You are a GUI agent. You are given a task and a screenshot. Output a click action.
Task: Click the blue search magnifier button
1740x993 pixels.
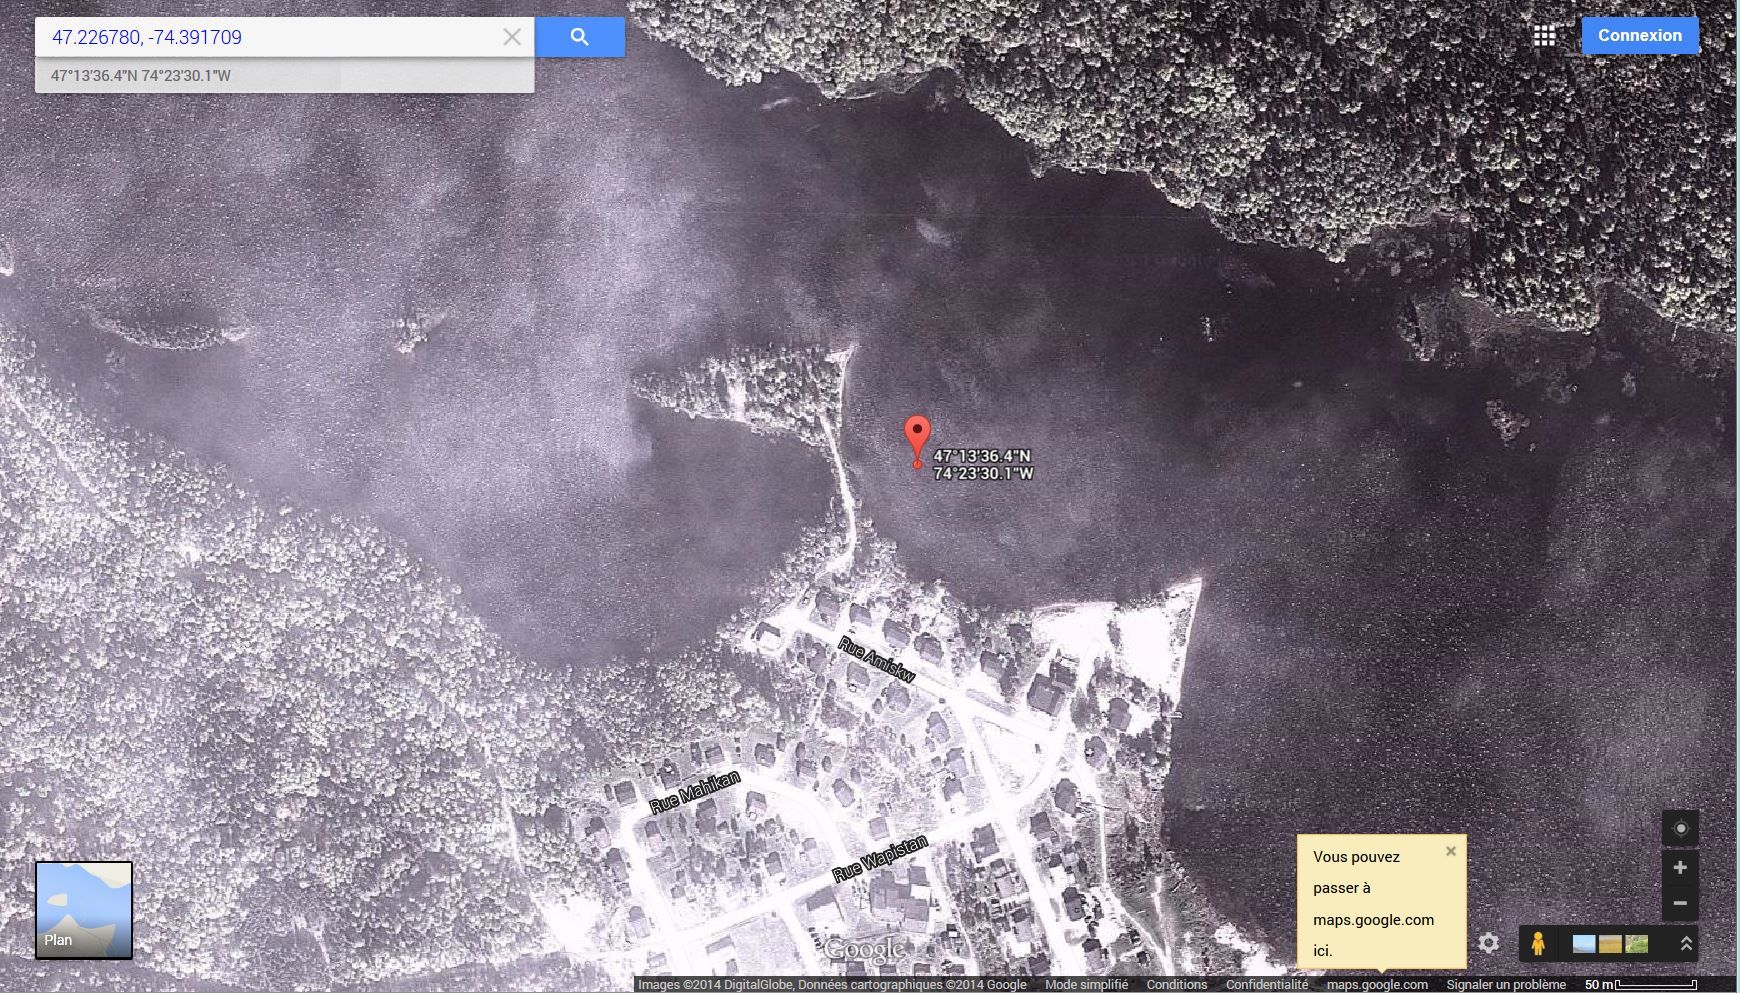579,37
